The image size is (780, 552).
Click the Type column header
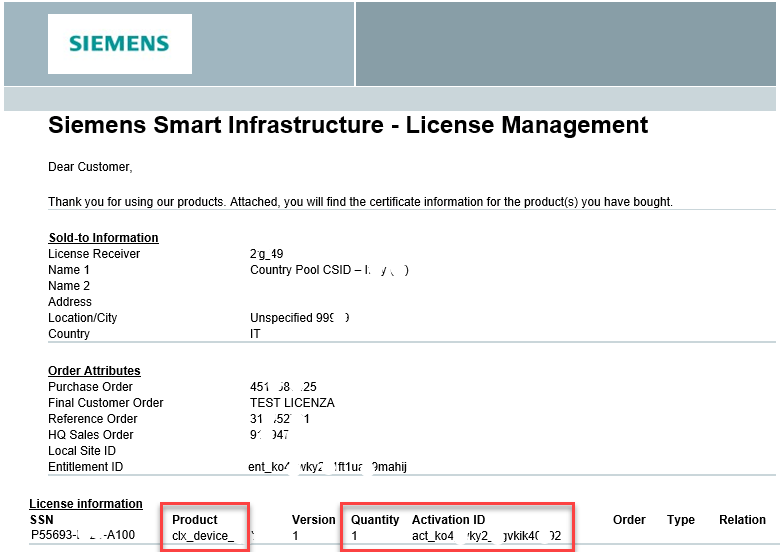coord(681,520)
